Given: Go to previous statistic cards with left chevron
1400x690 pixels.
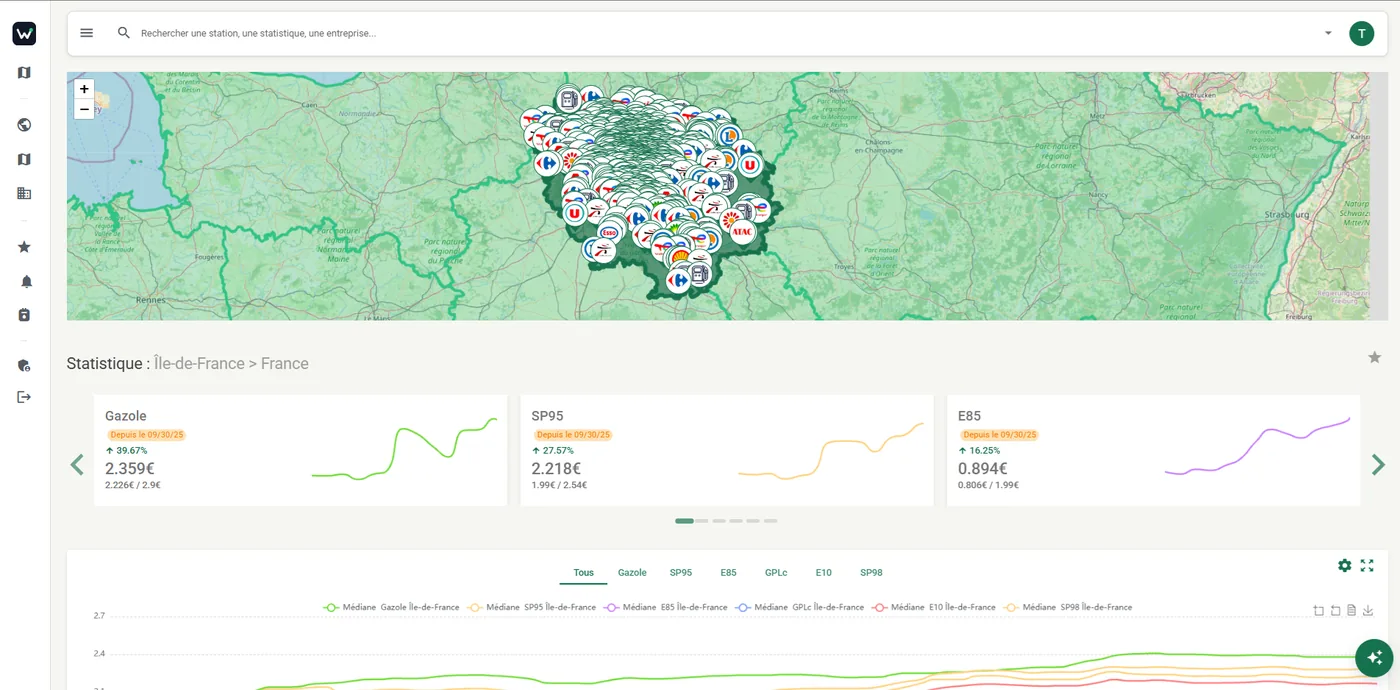Looking at the screenshot, I should [x=77, y=464].
